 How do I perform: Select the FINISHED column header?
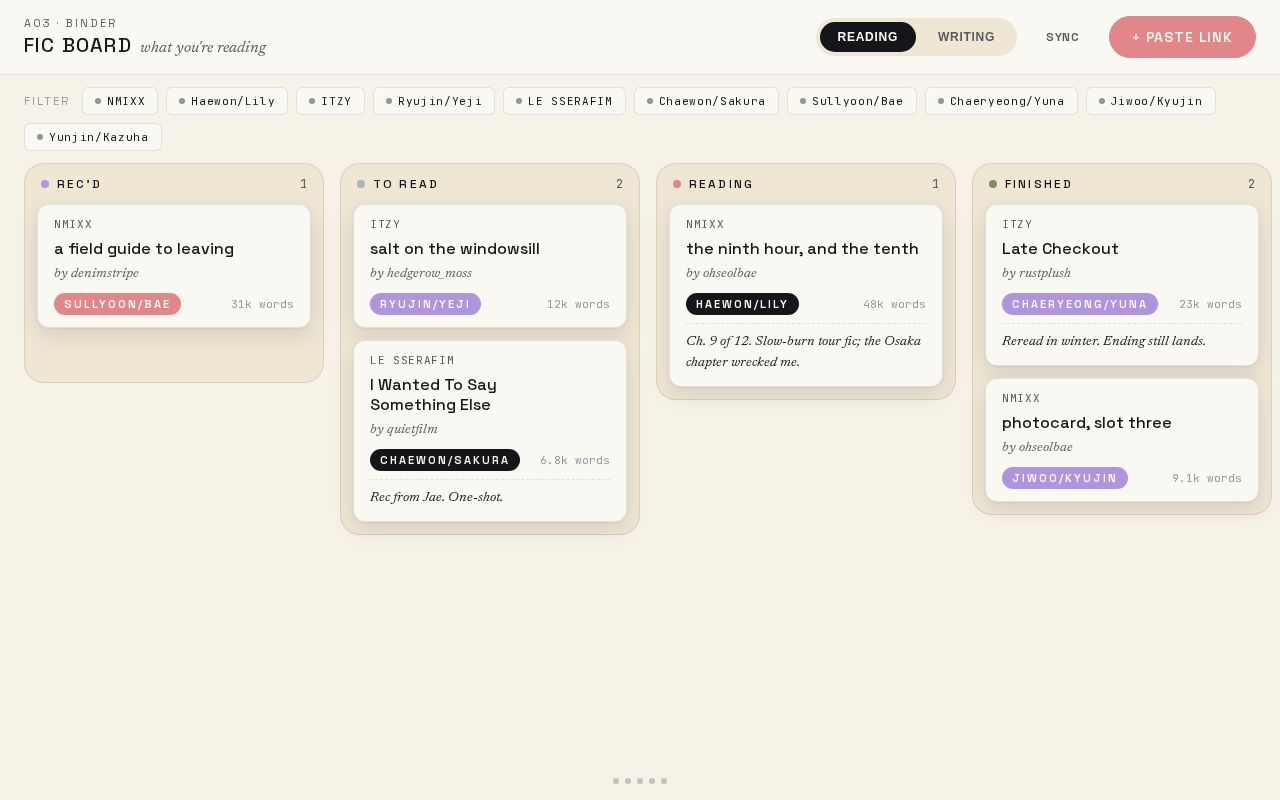pos(1122,184)
